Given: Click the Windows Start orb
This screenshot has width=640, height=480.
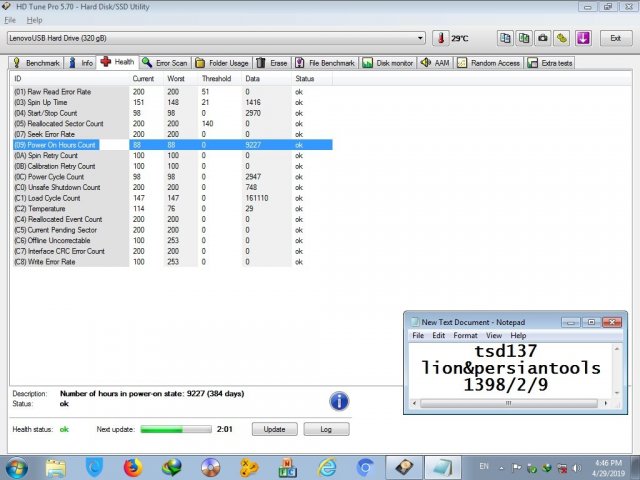Looking at the screenshot, I should 18,466.
